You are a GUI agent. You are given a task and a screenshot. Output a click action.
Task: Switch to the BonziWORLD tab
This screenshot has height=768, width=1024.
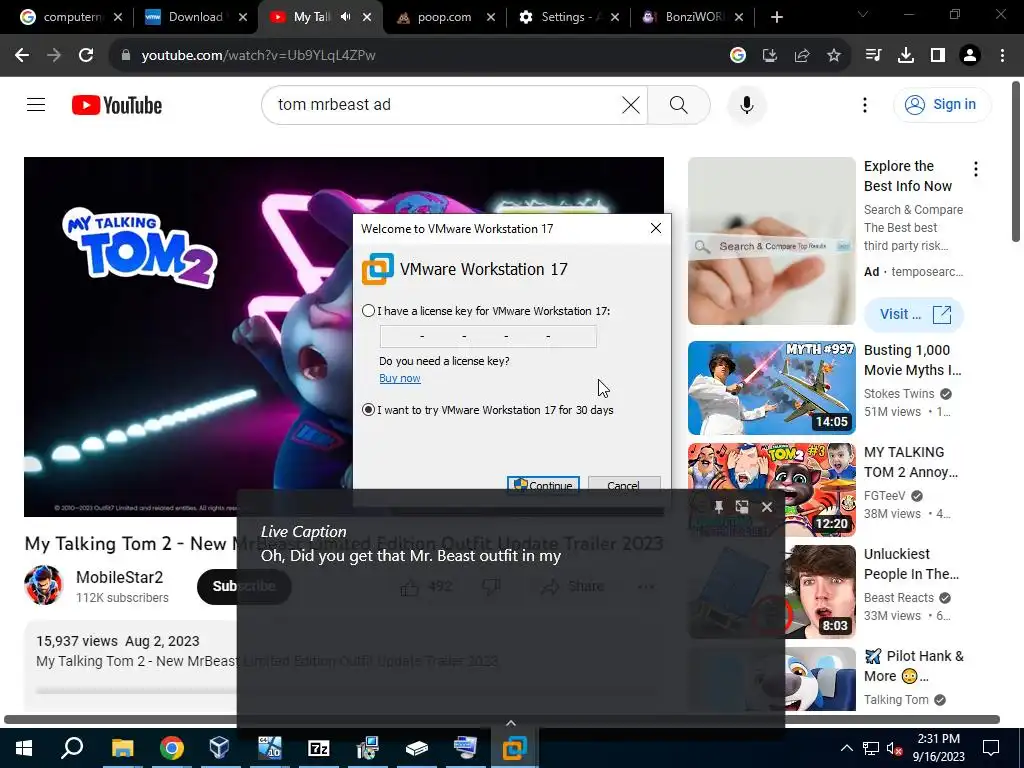692,17
